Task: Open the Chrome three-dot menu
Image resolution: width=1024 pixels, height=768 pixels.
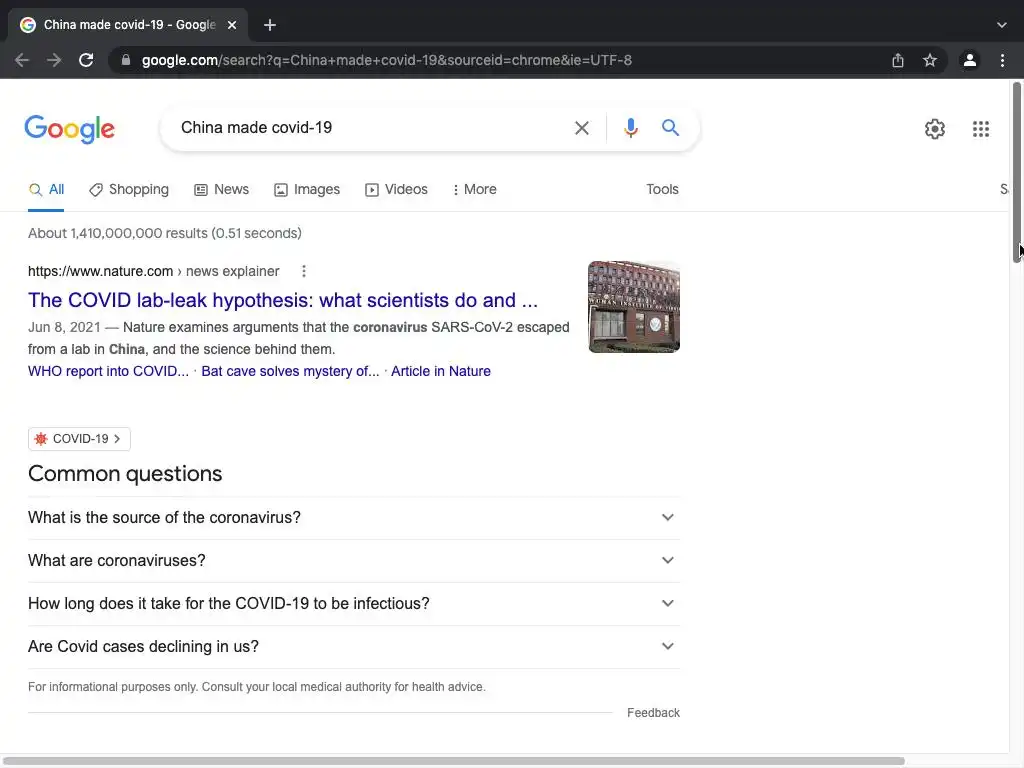Action: 1002,60
